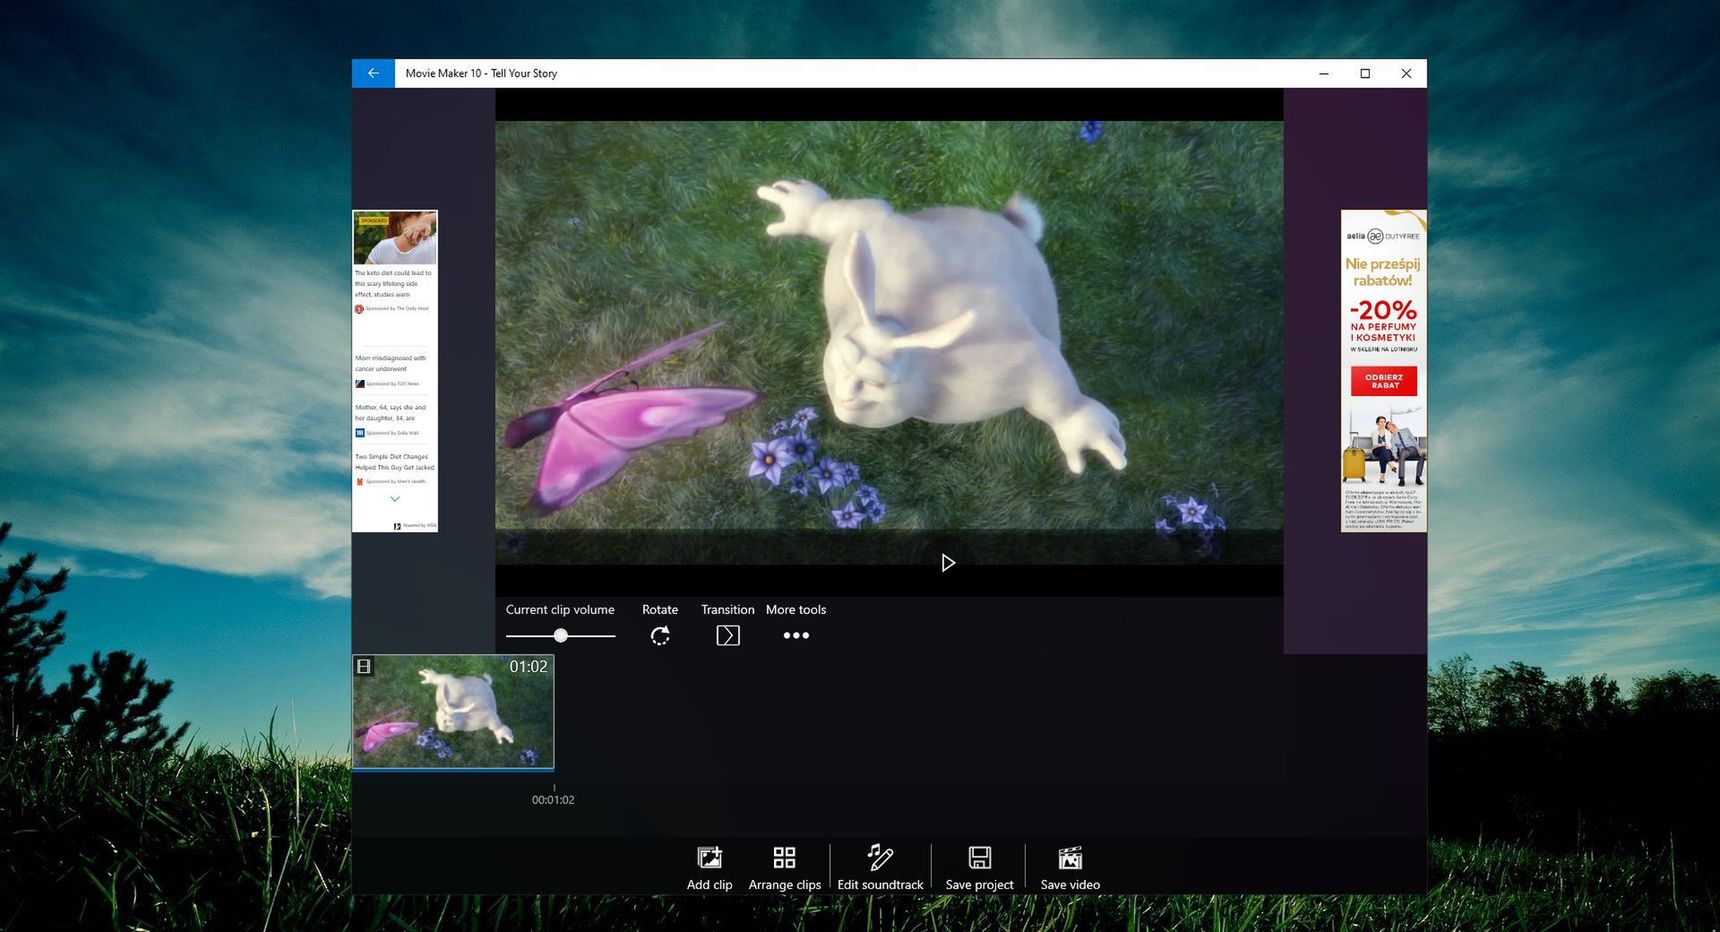Click the film strip icon on clip
Image resolution: width=1720 pixels, height=932 pixels.
pyautogui.click(x=364, y=666)
